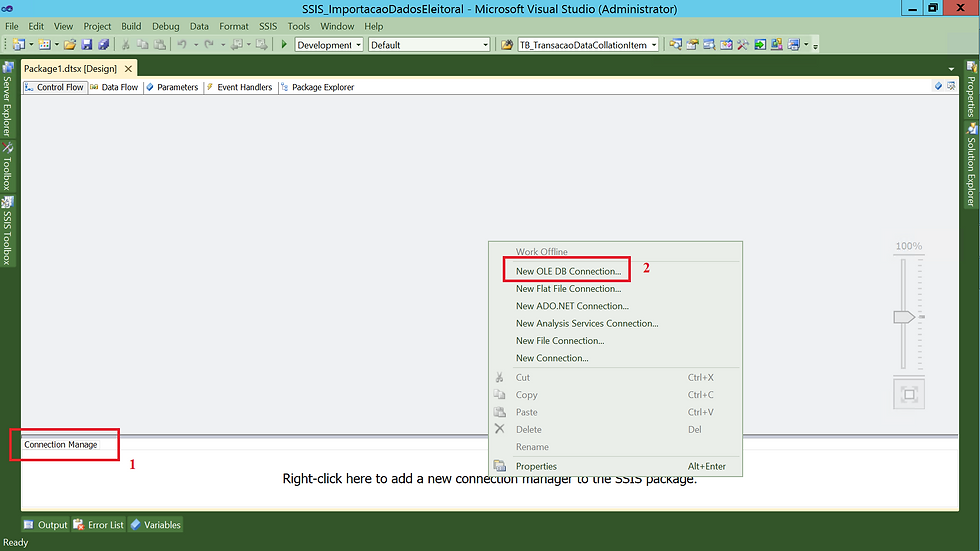Open the File menu
Image resolution: width=980 pixels, height=551 pixels.
pyautogui.click(x=12, y=26)
